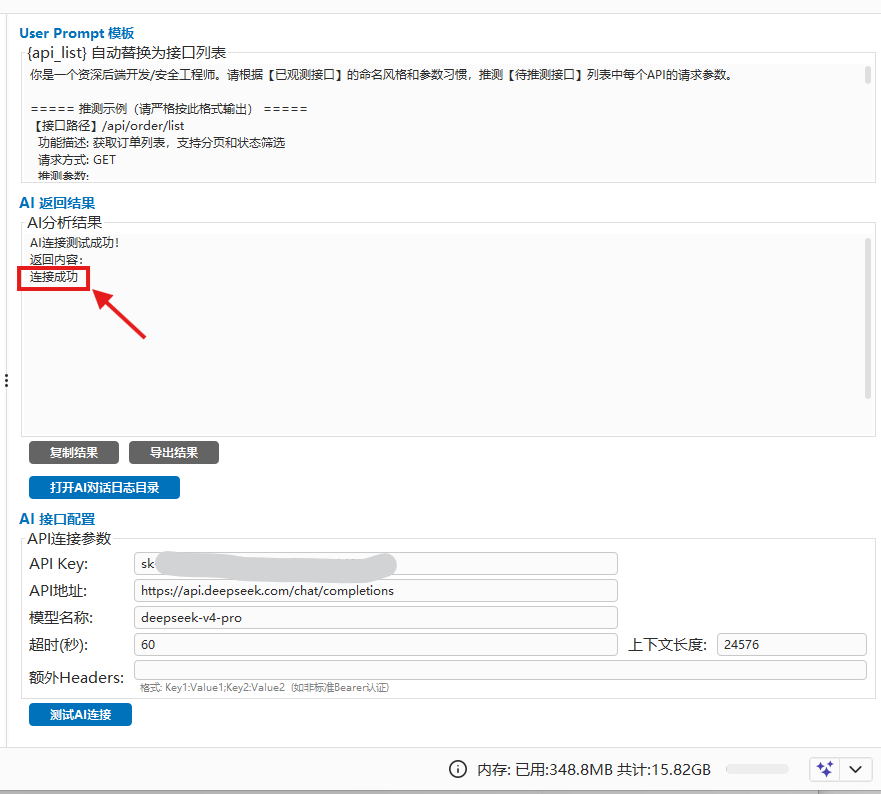Click 复制结果 button
The width and height of the screenshot is (881, 794).
pos(74,452)
